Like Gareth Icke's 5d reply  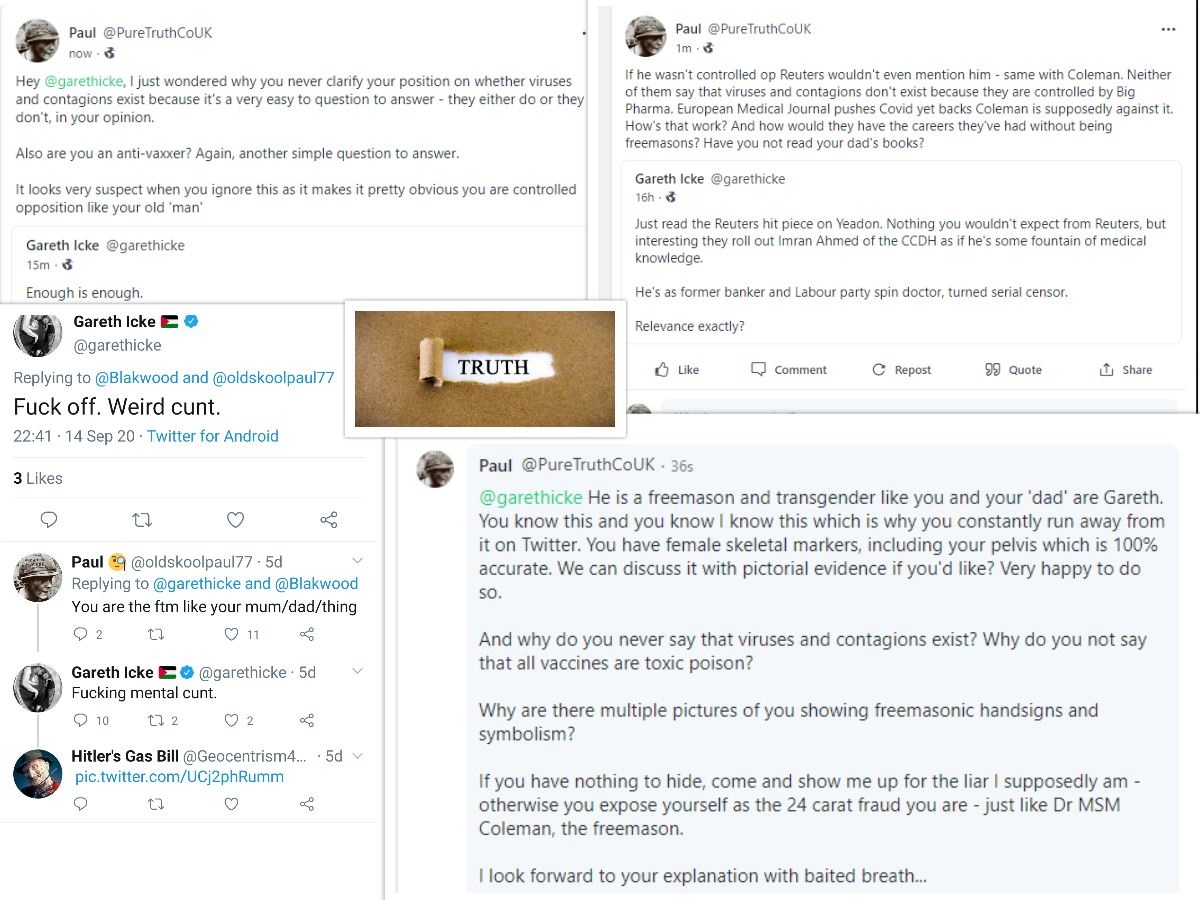point(231,720)
